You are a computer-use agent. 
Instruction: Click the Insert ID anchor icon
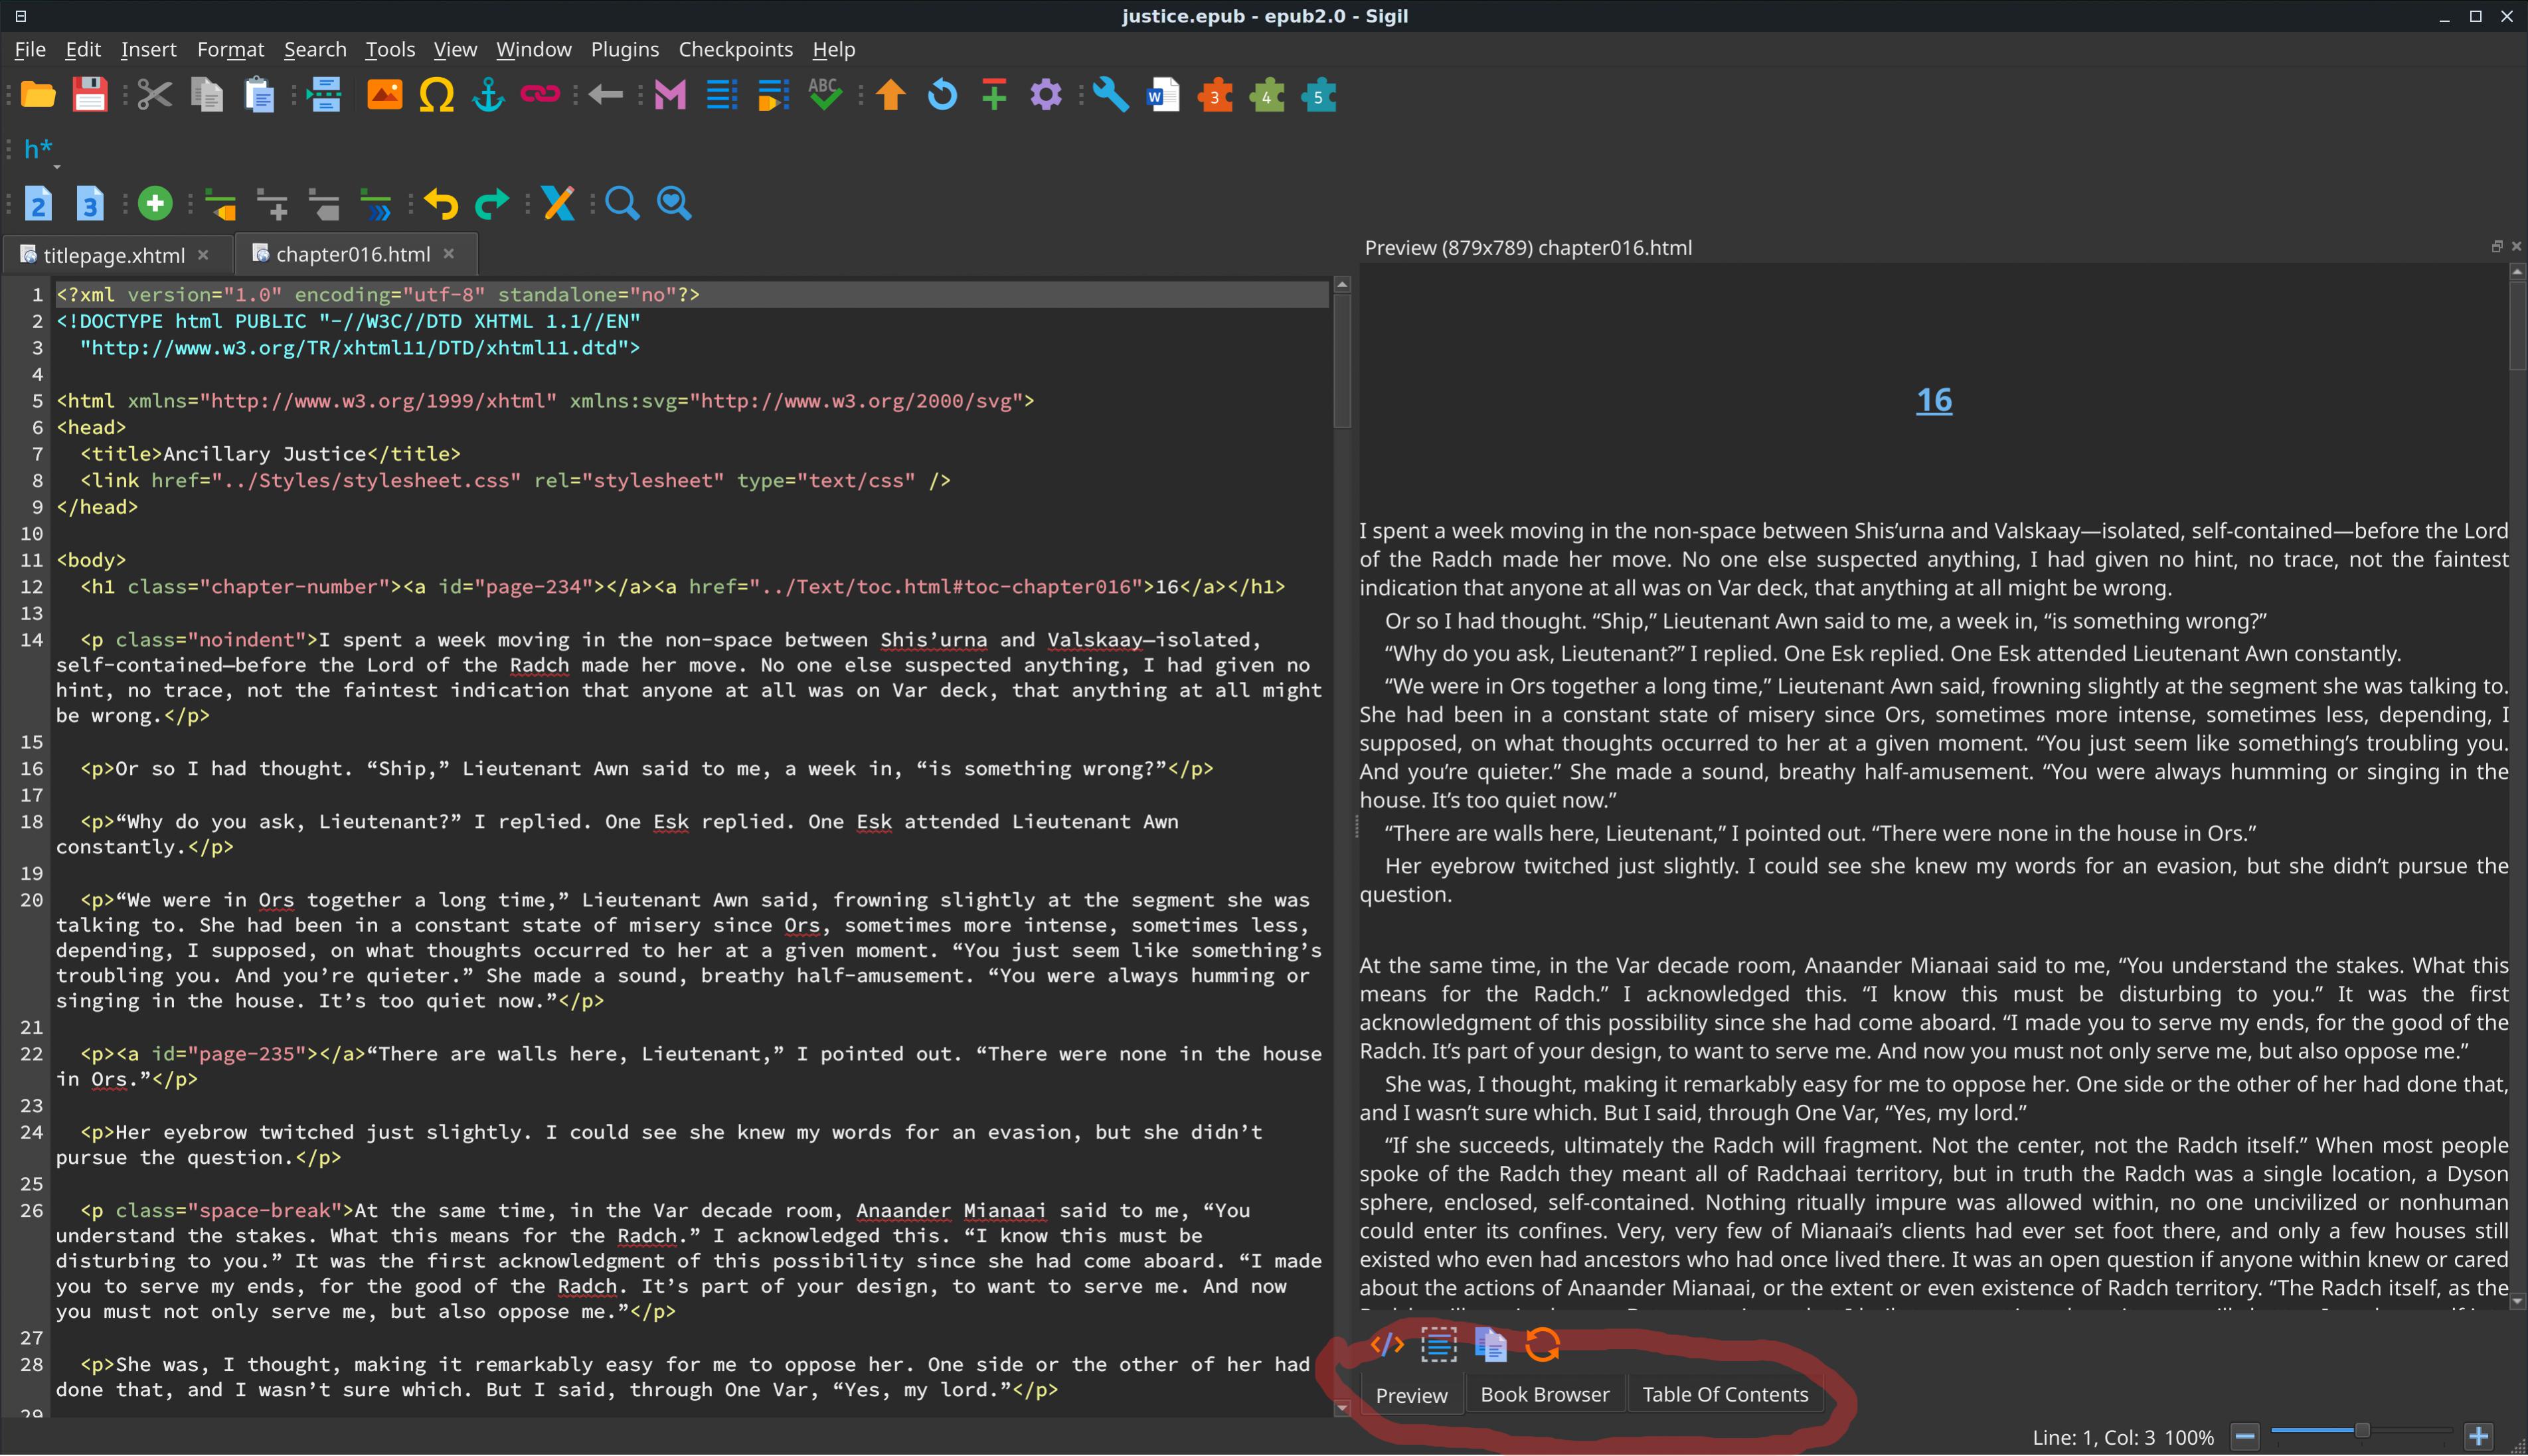(488, 96)
